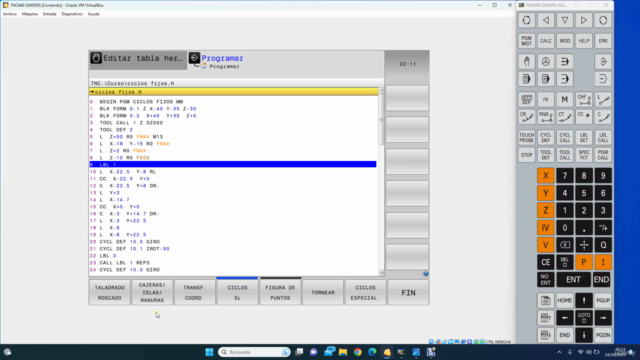Click the CR circle with radius key

coord(527,117)
